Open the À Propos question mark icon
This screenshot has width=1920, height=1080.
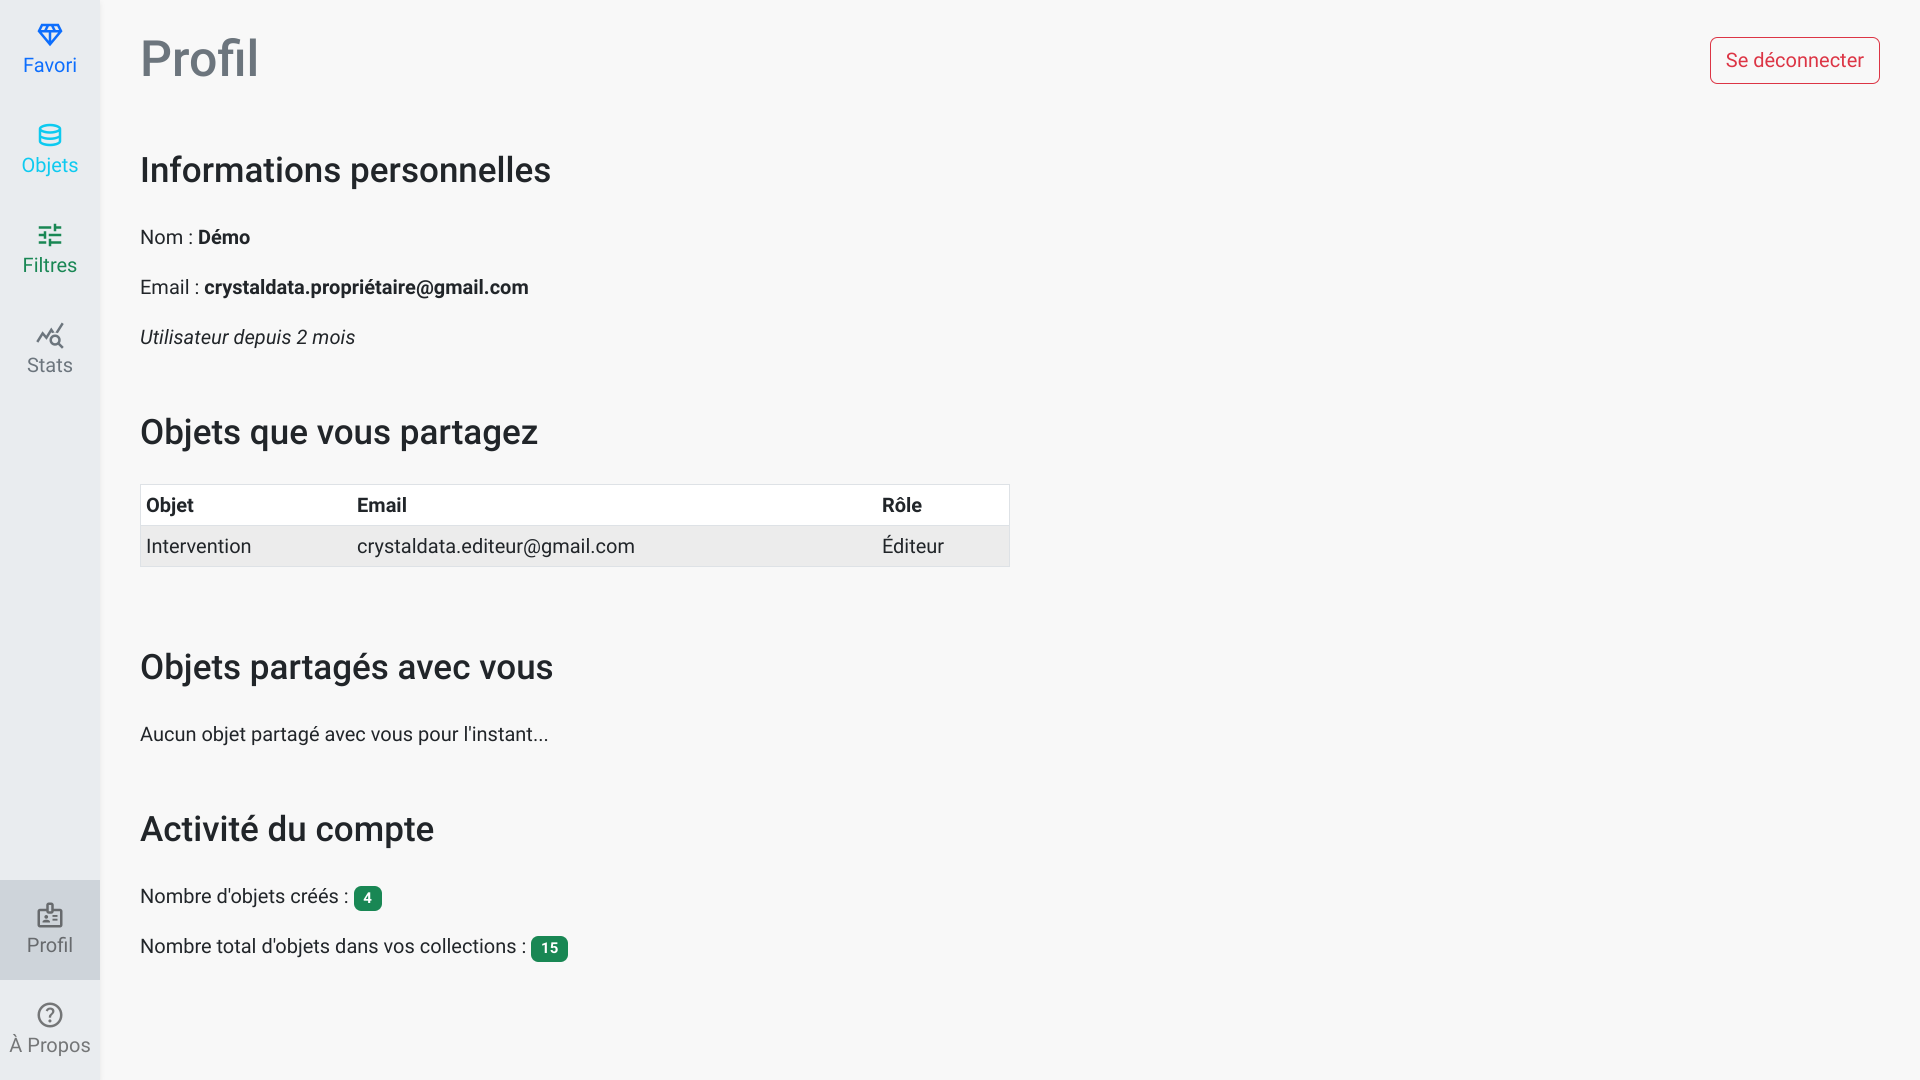point(50,1015)
